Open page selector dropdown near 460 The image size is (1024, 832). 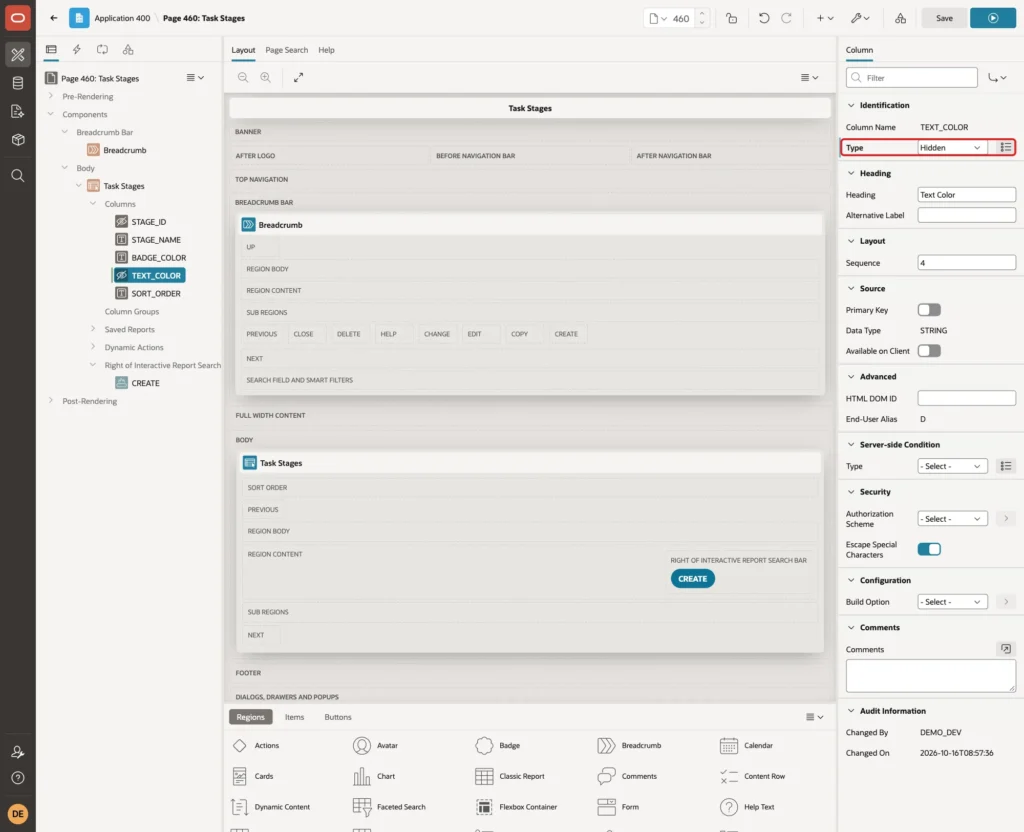tap(658, 18)
